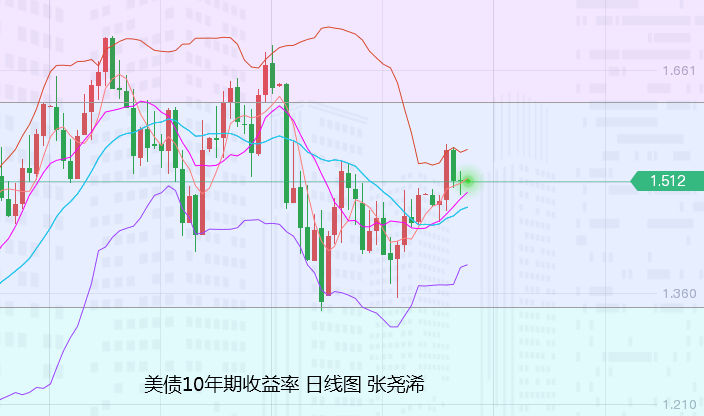
Task: Select the small red doji candle mid-chart
Action: coord(280,84)
